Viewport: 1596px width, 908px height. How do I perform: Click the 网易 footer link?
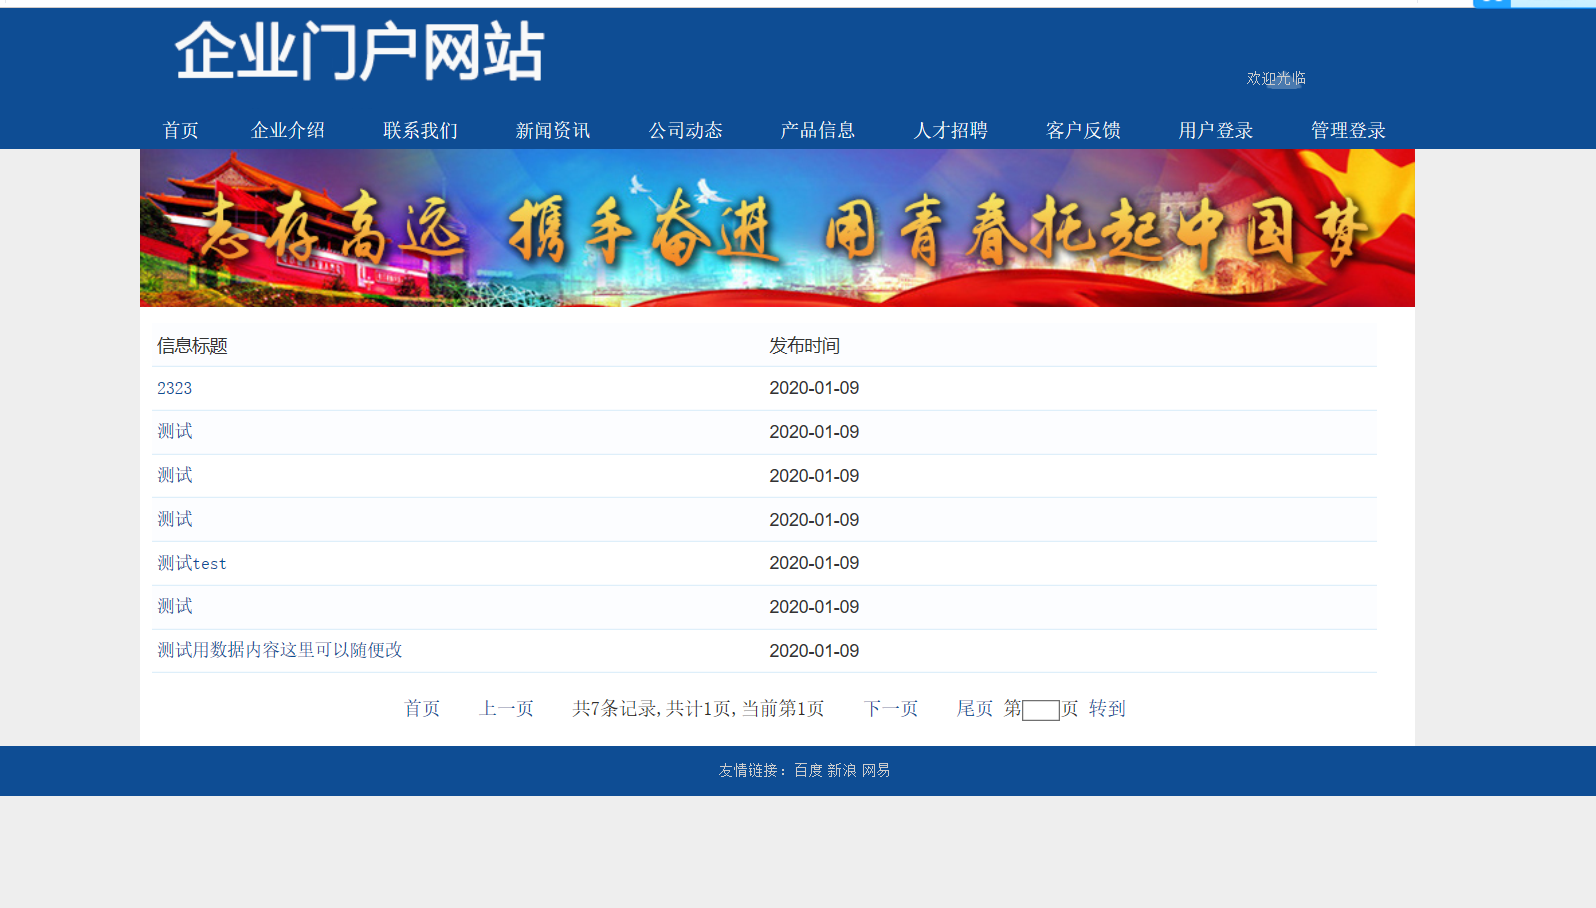click(876, 770)
